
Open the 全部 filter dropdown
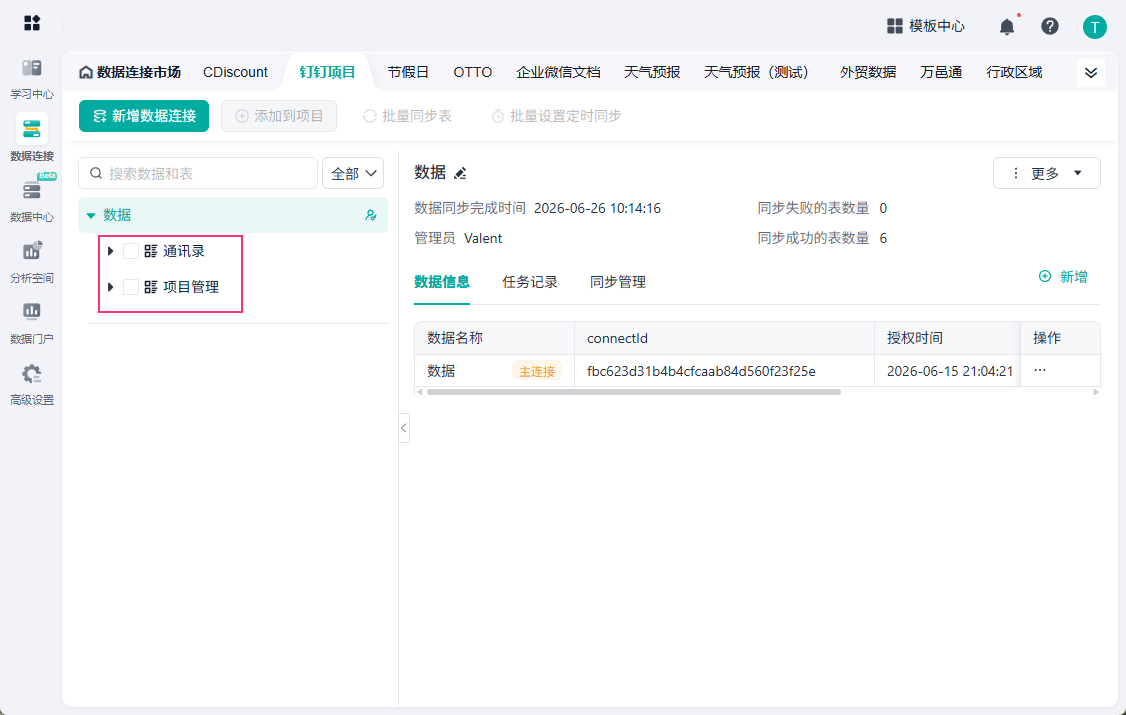(x=353, y=174)
